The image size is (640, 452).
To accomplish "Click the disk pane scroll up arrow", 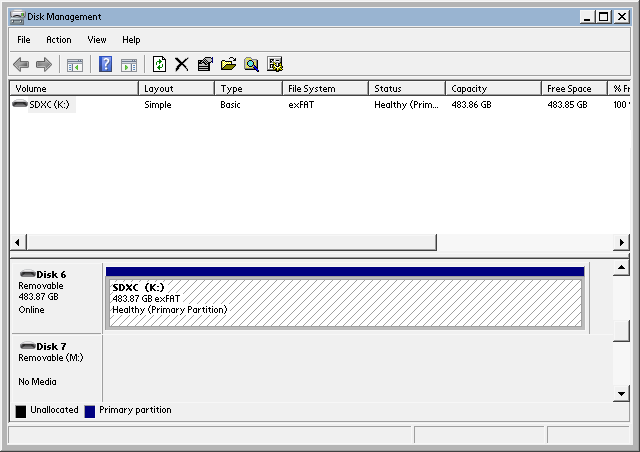I will click(x=621, y=268).
